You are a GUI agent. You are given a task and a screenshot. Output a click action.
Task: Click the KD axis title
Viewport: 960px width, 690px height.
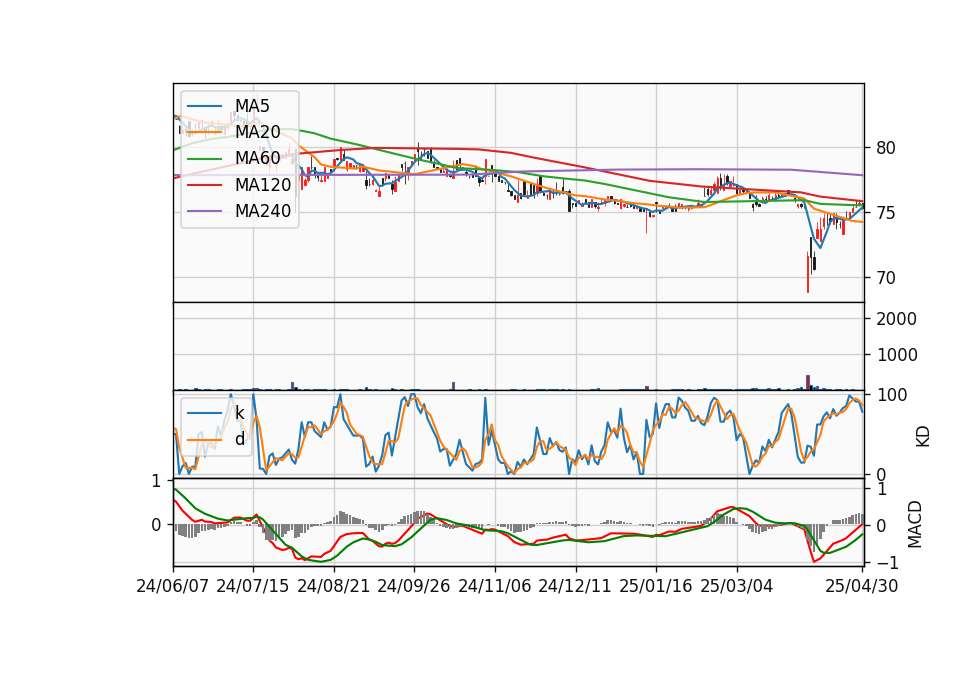tap(923, 437)
